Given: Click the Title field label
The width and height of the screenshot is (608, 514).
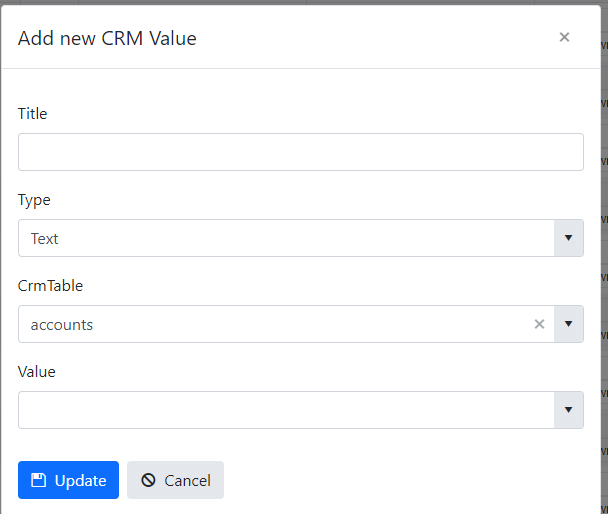Looking at the screenshot, I should pyautogui.click(x=33, y=114).
